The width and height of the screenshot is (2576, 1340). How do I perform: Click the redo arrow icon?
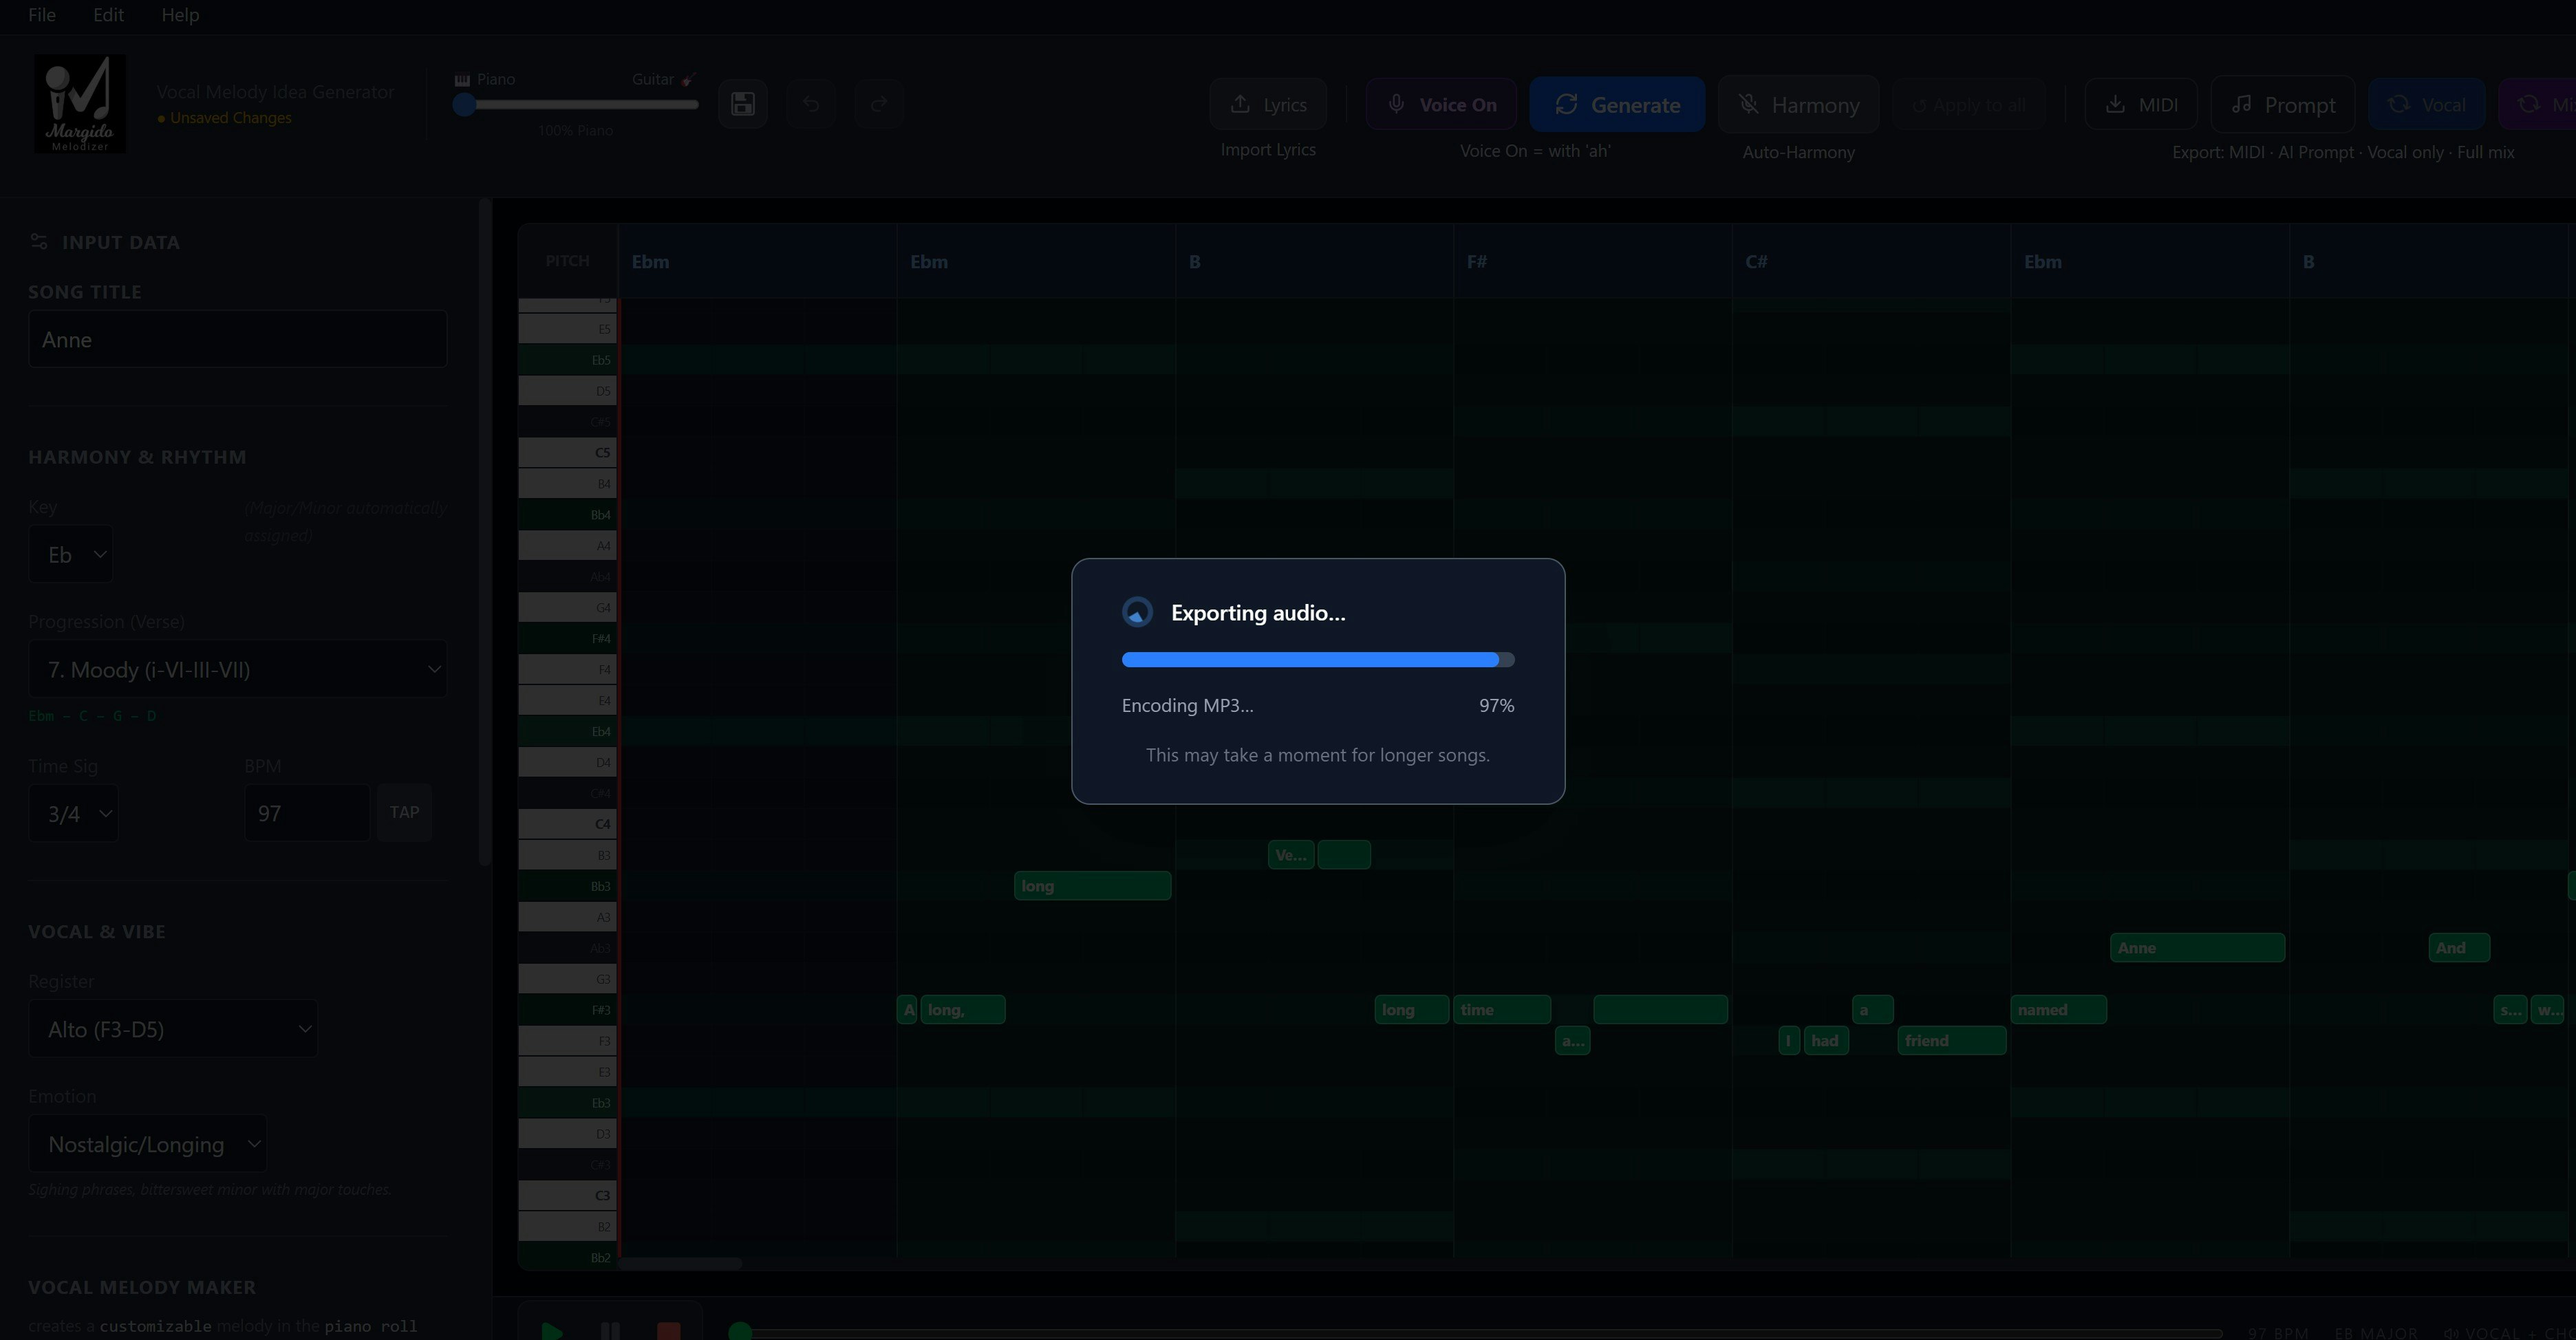click(x=879, y=104)
